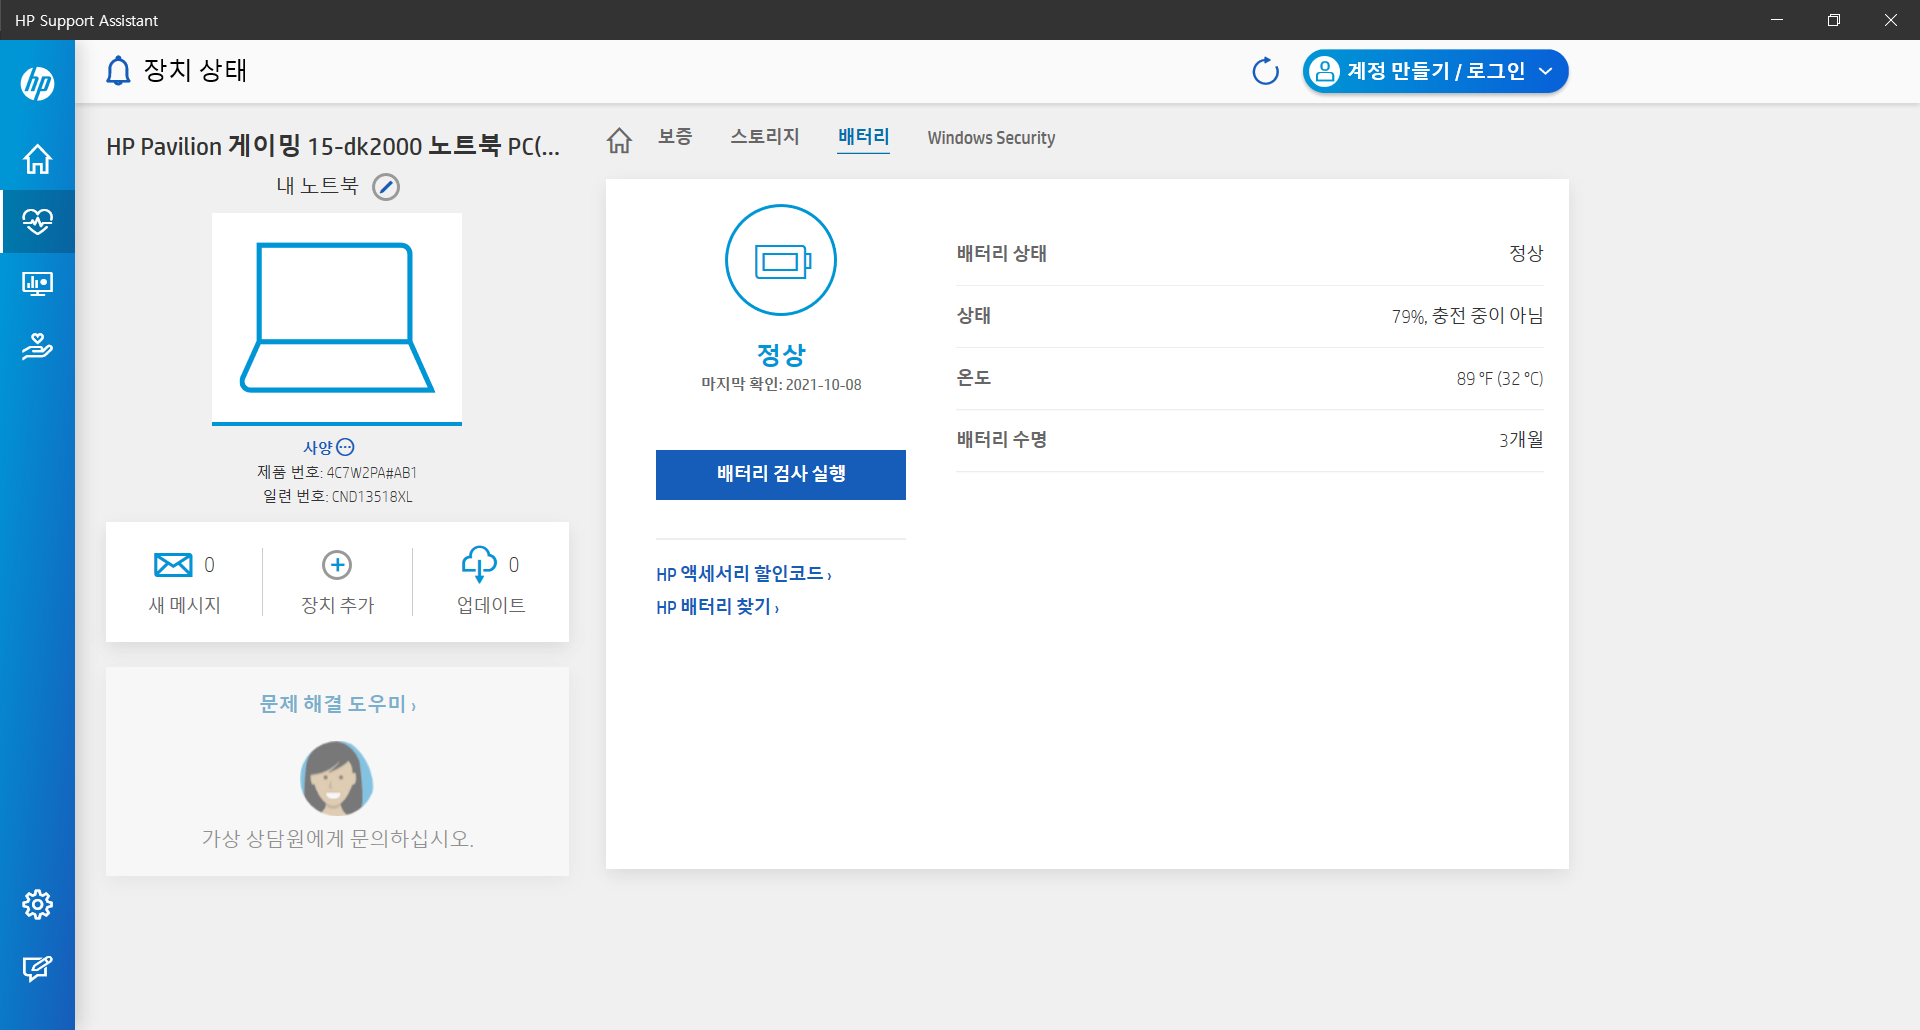Close the HP Support Assistant window
1920x1030 pixels.
[1891, 20]
